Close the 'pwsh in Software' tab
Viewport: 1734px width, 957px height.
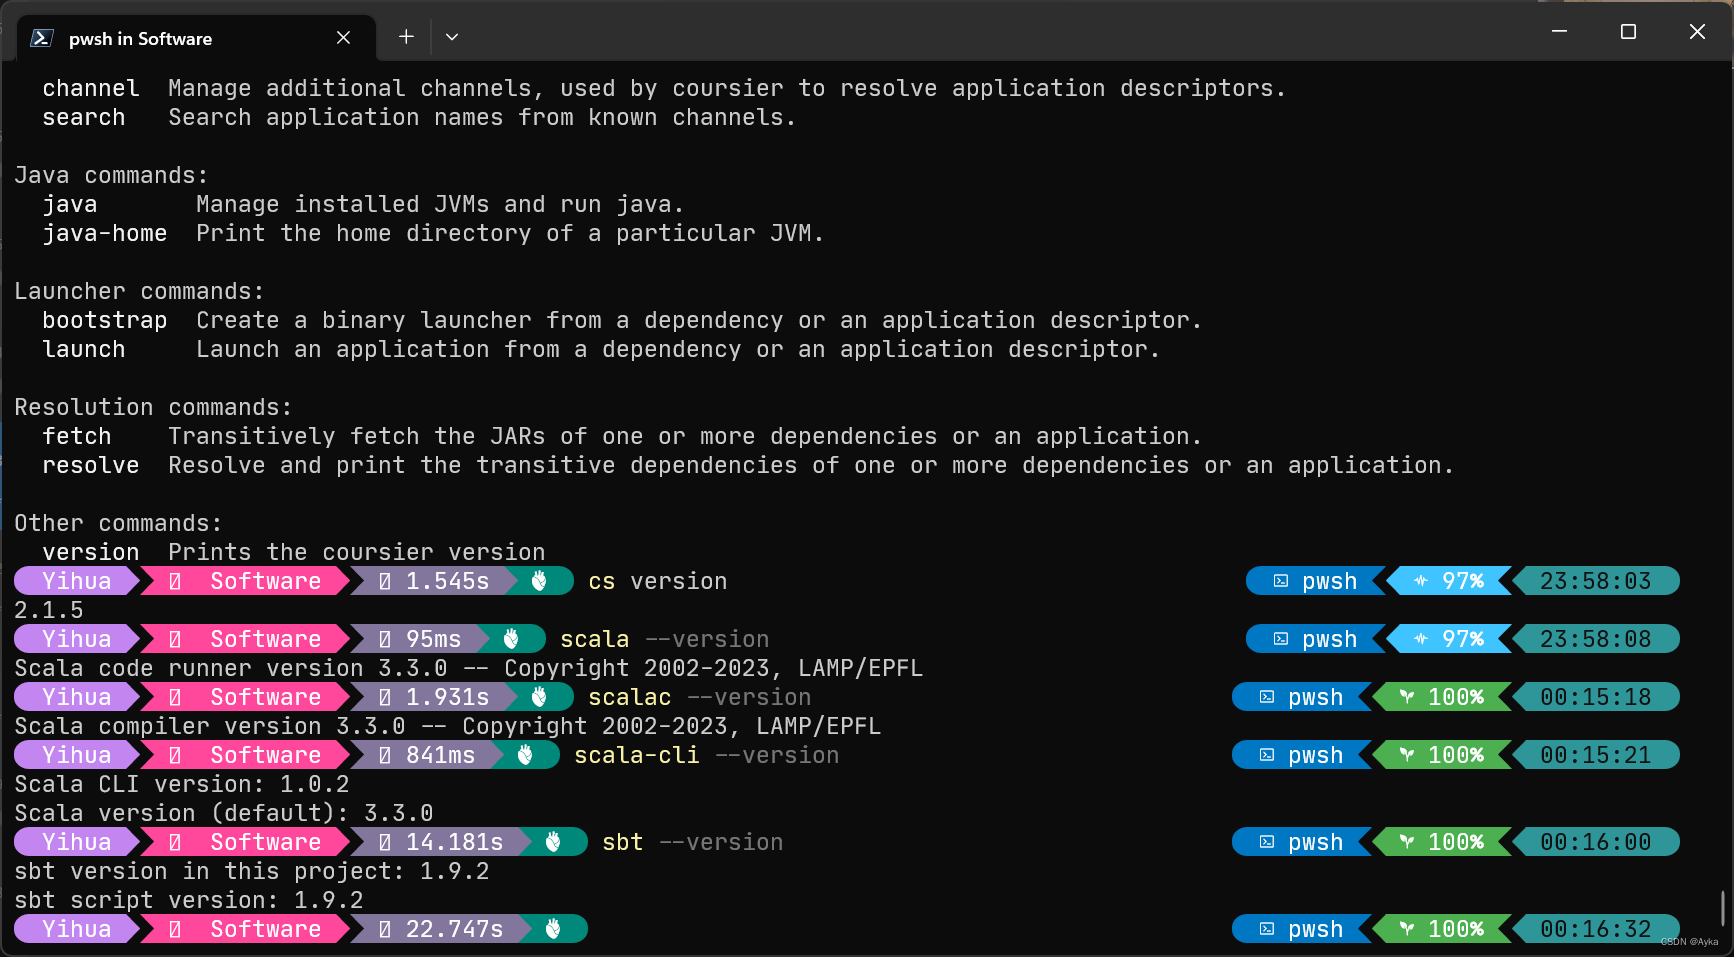[x=343, y=38]
